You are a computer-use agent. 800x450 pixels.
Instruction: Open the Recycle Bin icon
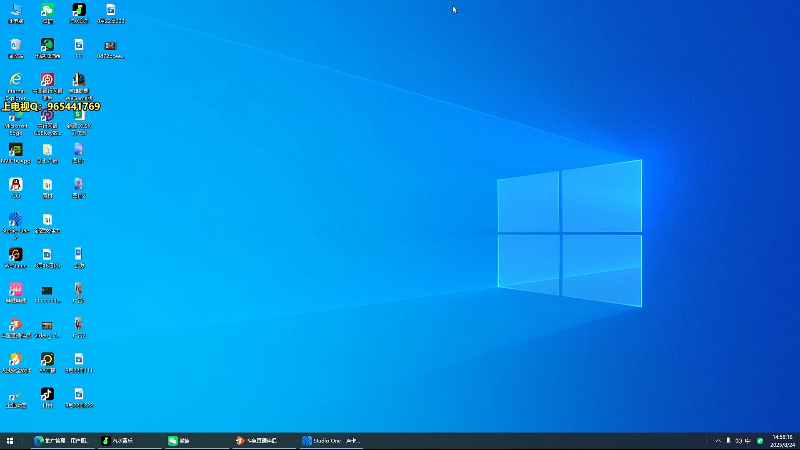pos(16,48)
